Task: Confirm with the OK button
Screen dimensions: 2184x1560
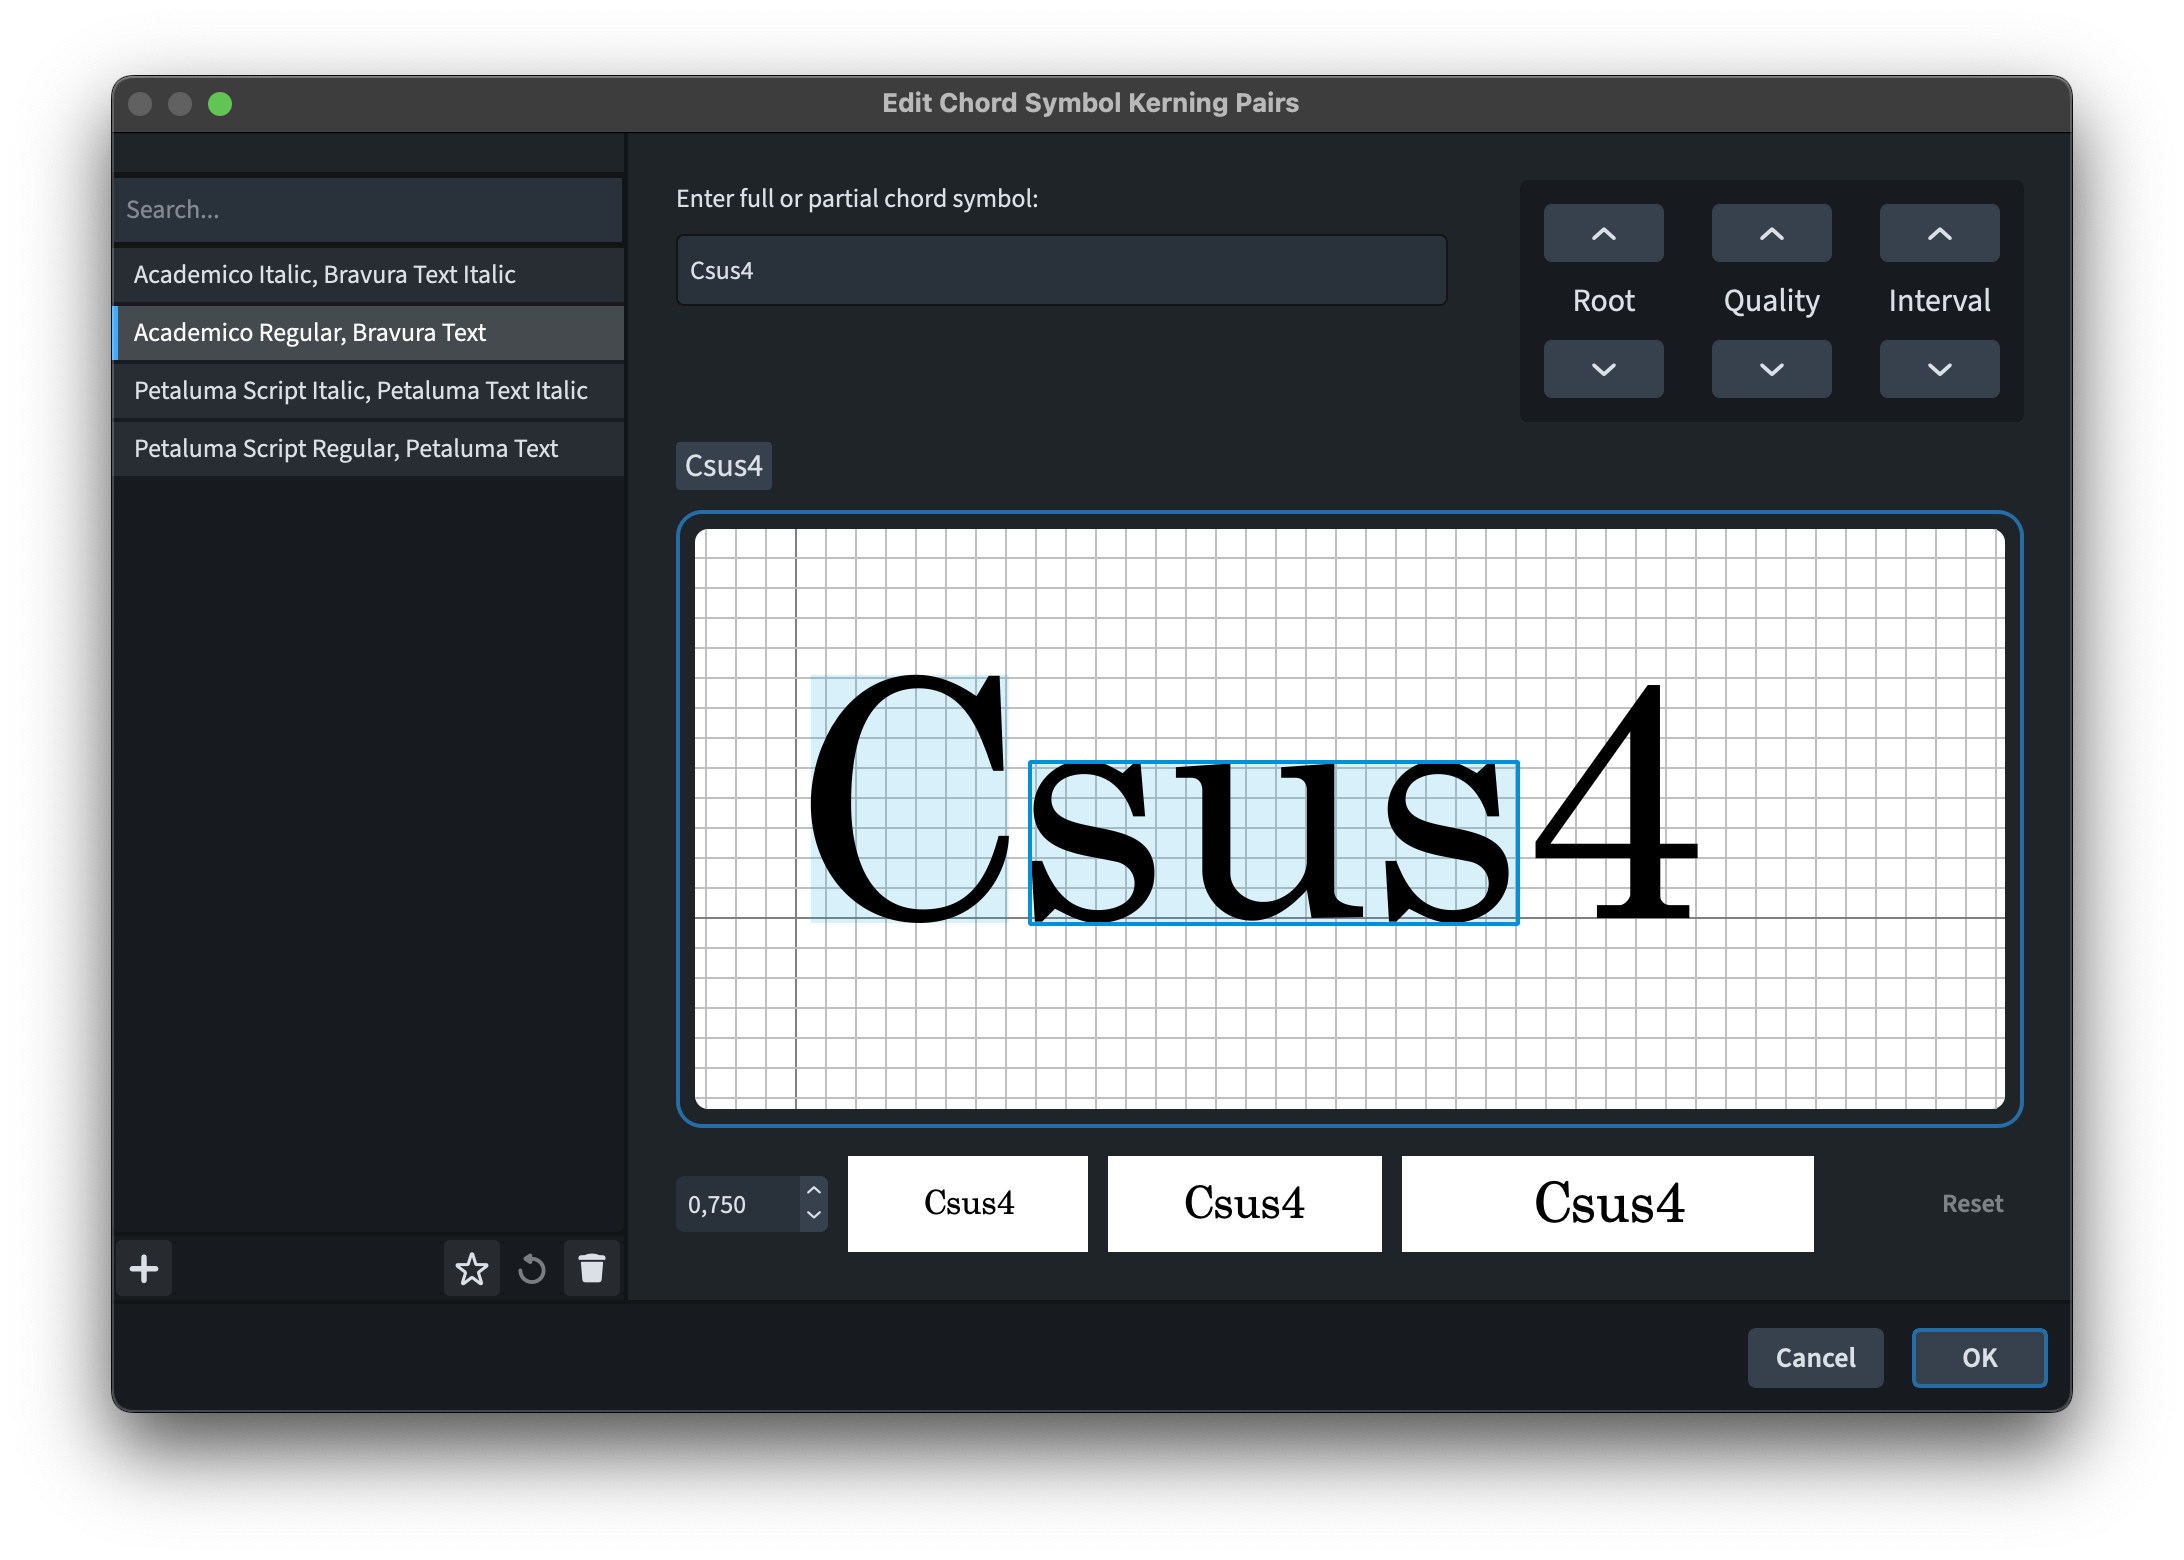Action: tap(1978, 1357)
